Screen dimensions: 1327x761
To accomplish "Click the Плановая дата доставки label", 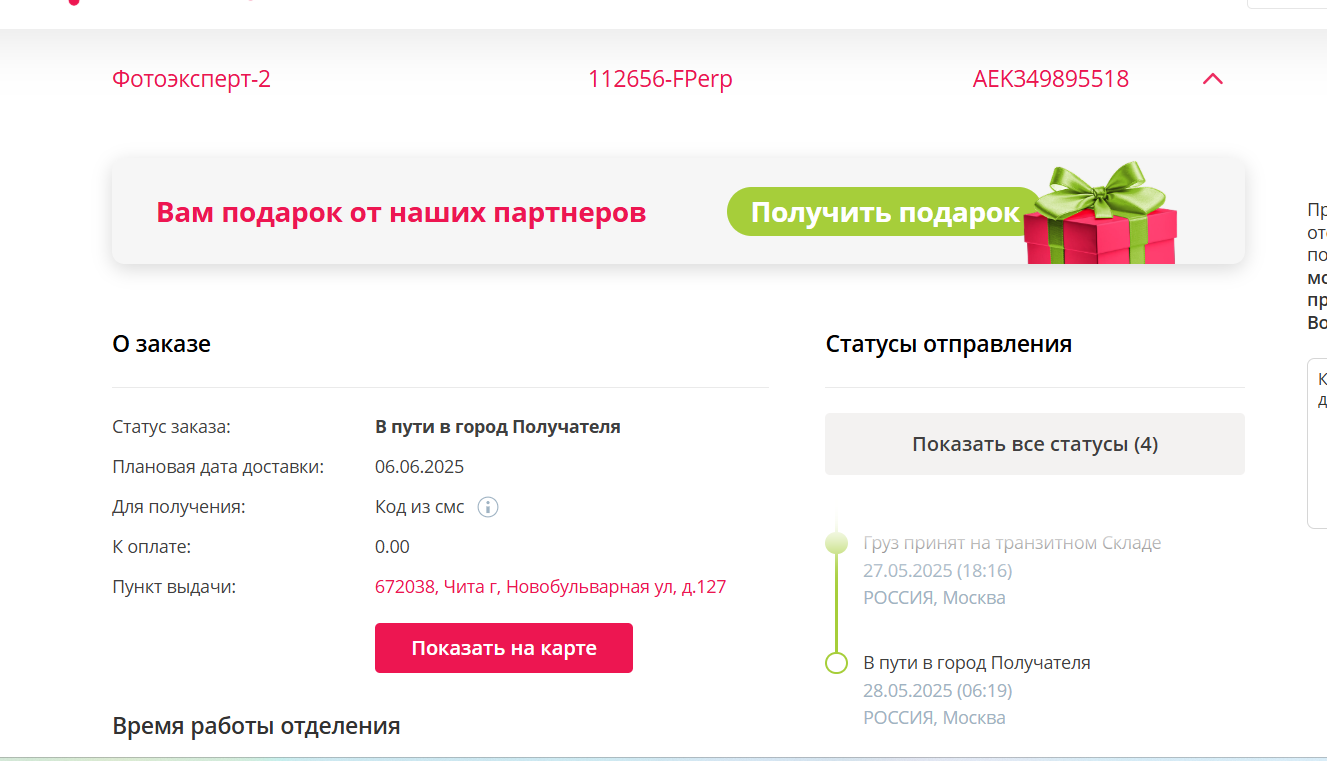I will (218, 467).
